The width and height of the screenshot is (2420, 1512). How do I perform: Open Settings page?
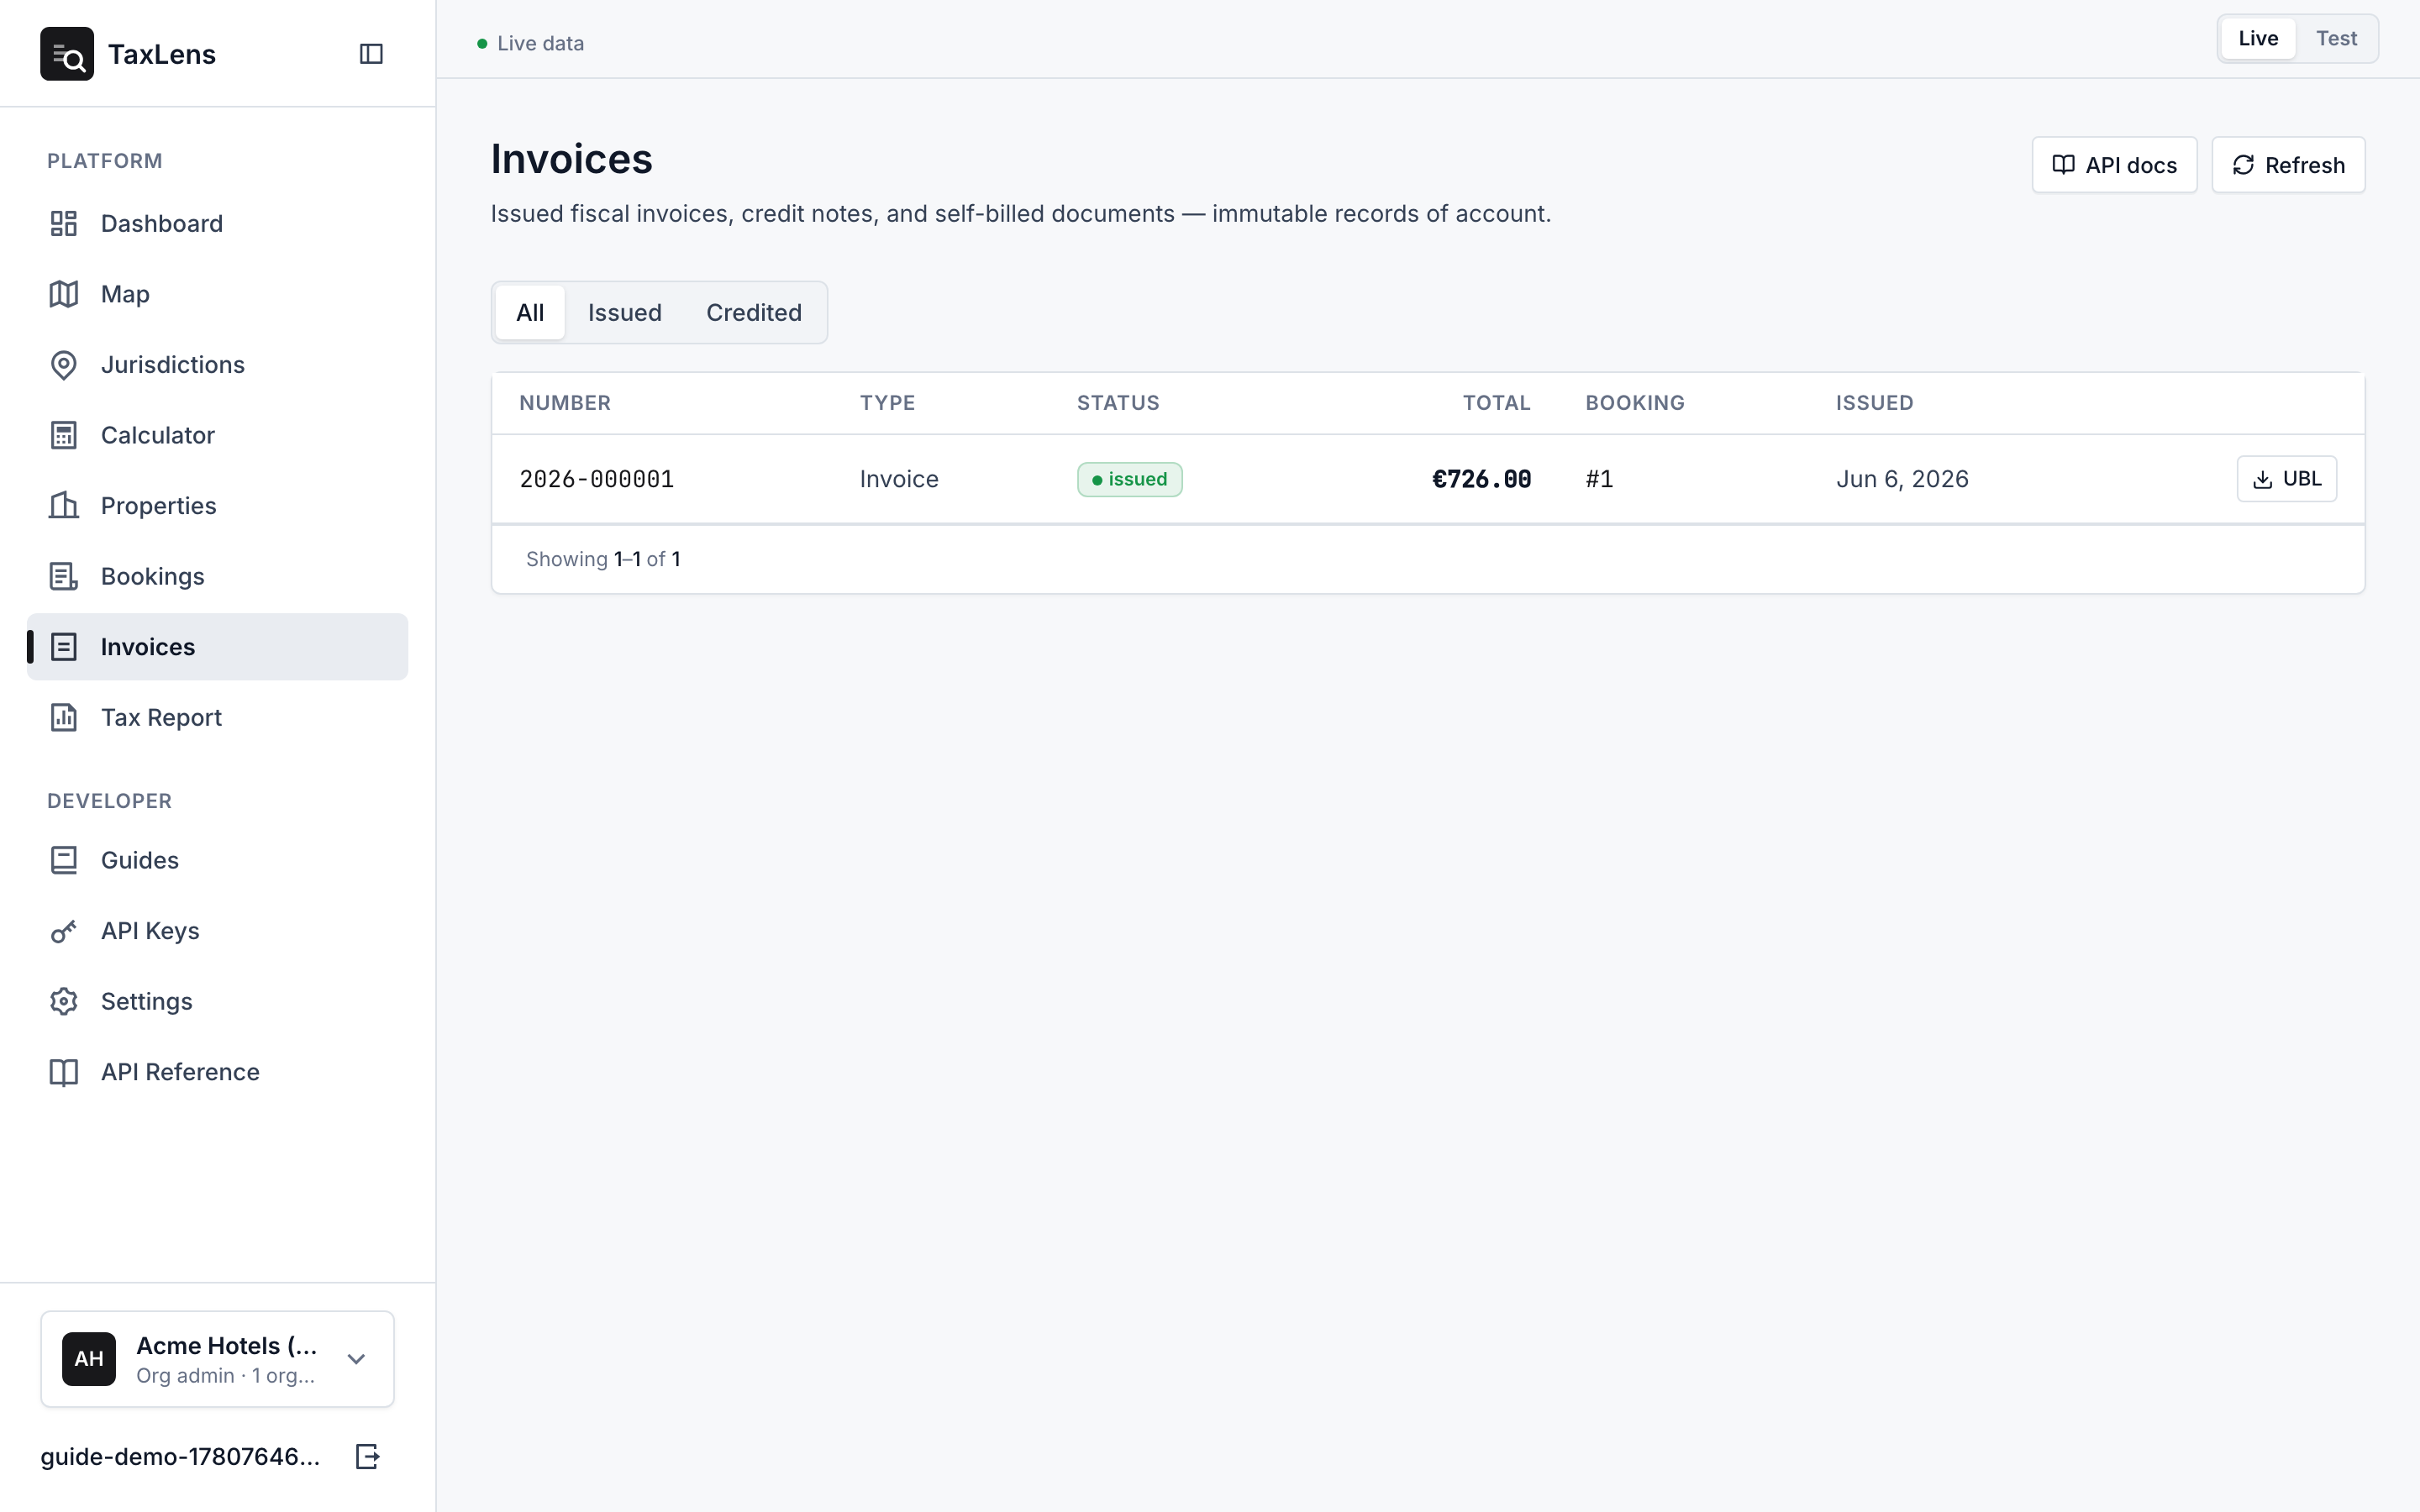pyautogui.click(x=217, y=1001)
